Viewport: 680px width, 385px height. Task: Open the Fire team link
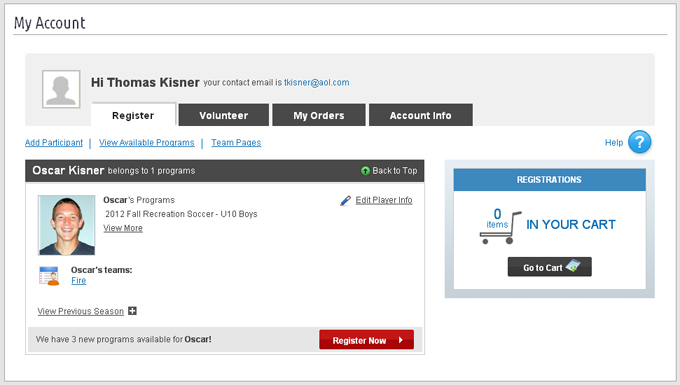78,281
